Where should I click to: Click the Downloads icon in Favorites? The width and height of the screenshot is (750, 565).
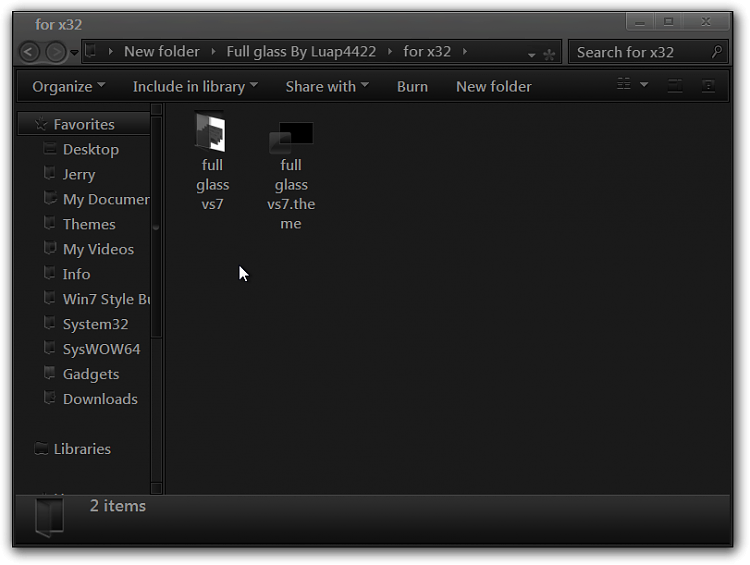coord(49,398)
